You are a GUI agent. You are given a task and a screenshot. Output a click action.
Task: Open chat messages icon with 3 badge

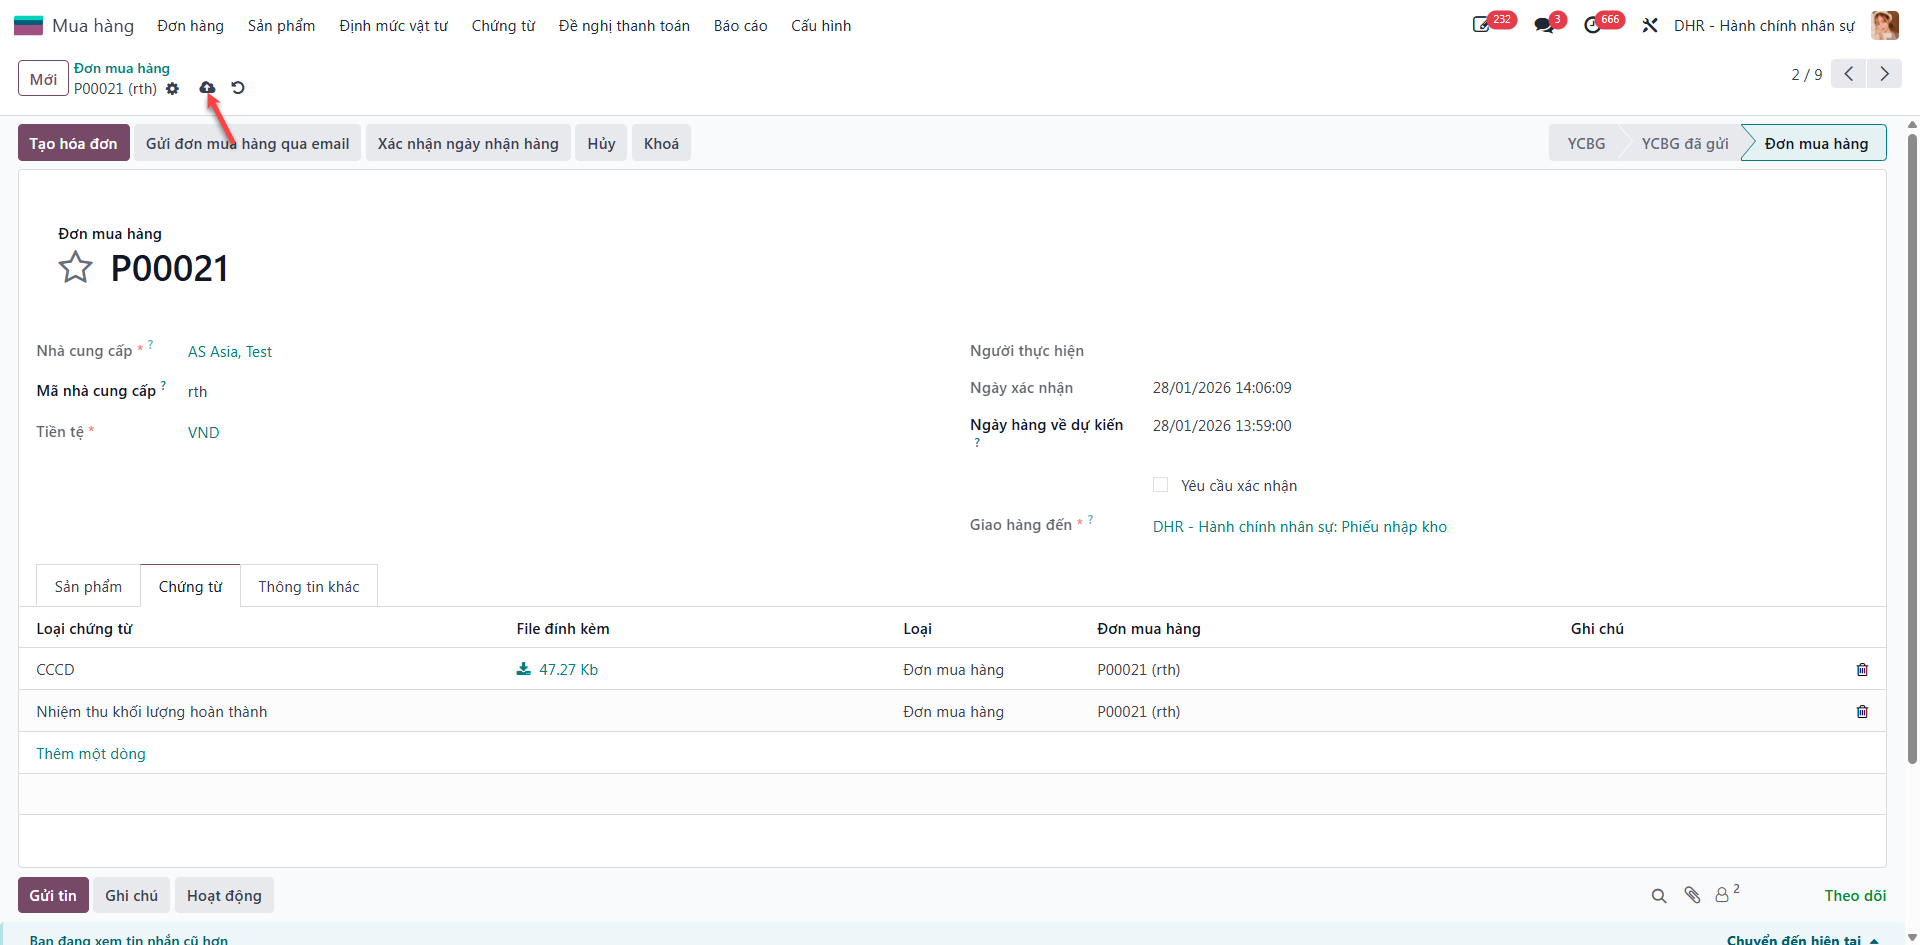[1545, 25]
